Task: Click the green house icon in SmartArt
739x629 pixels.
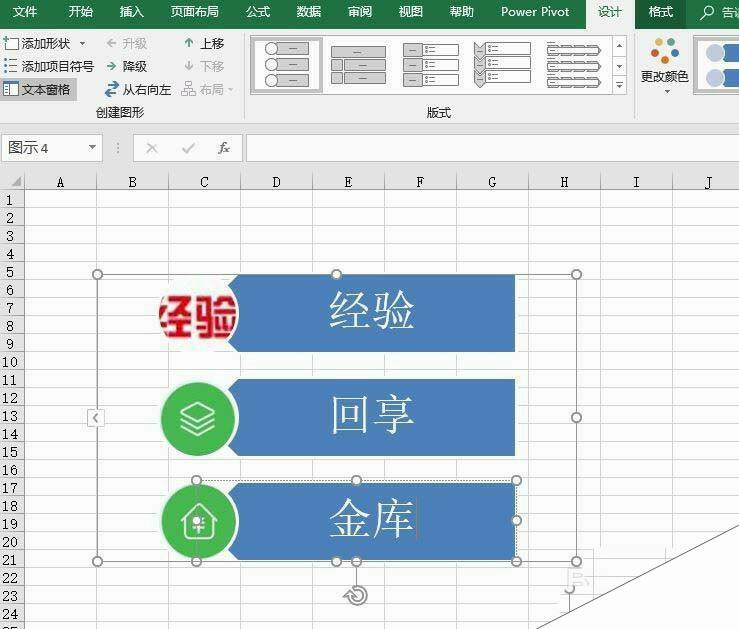Action: (198, 521)
